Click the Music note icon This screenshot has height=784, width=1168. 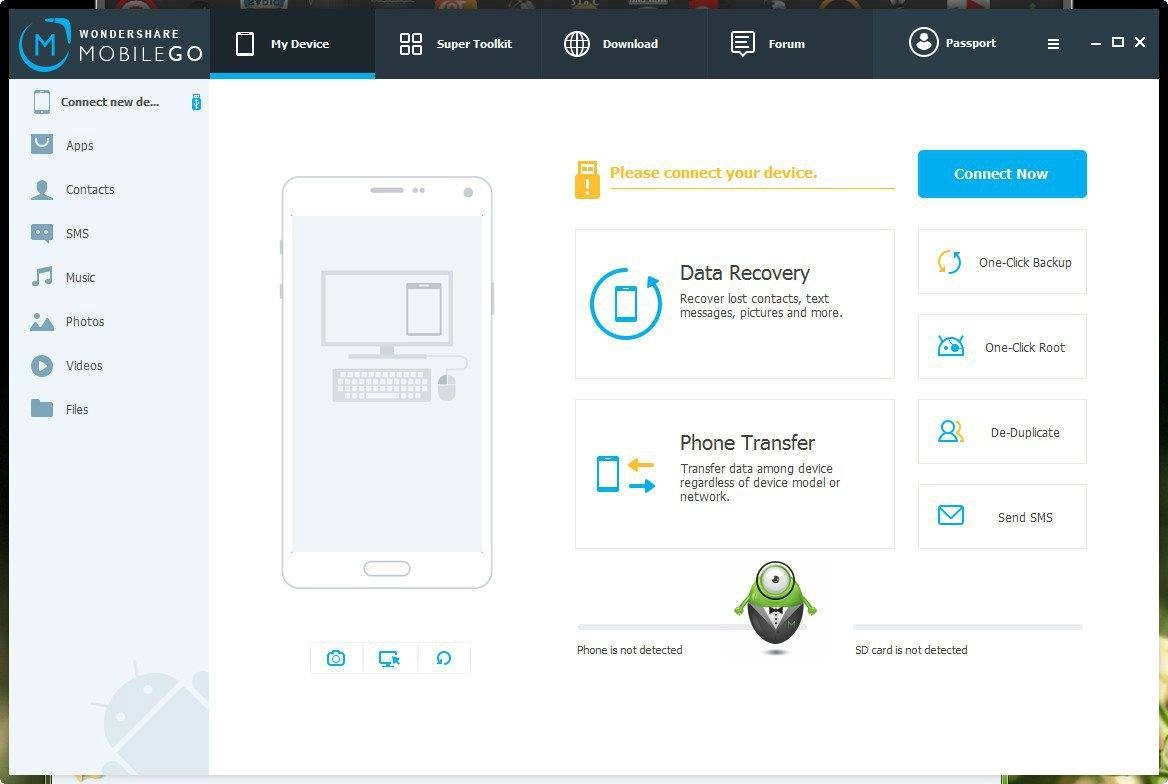[x=42, y=276]
